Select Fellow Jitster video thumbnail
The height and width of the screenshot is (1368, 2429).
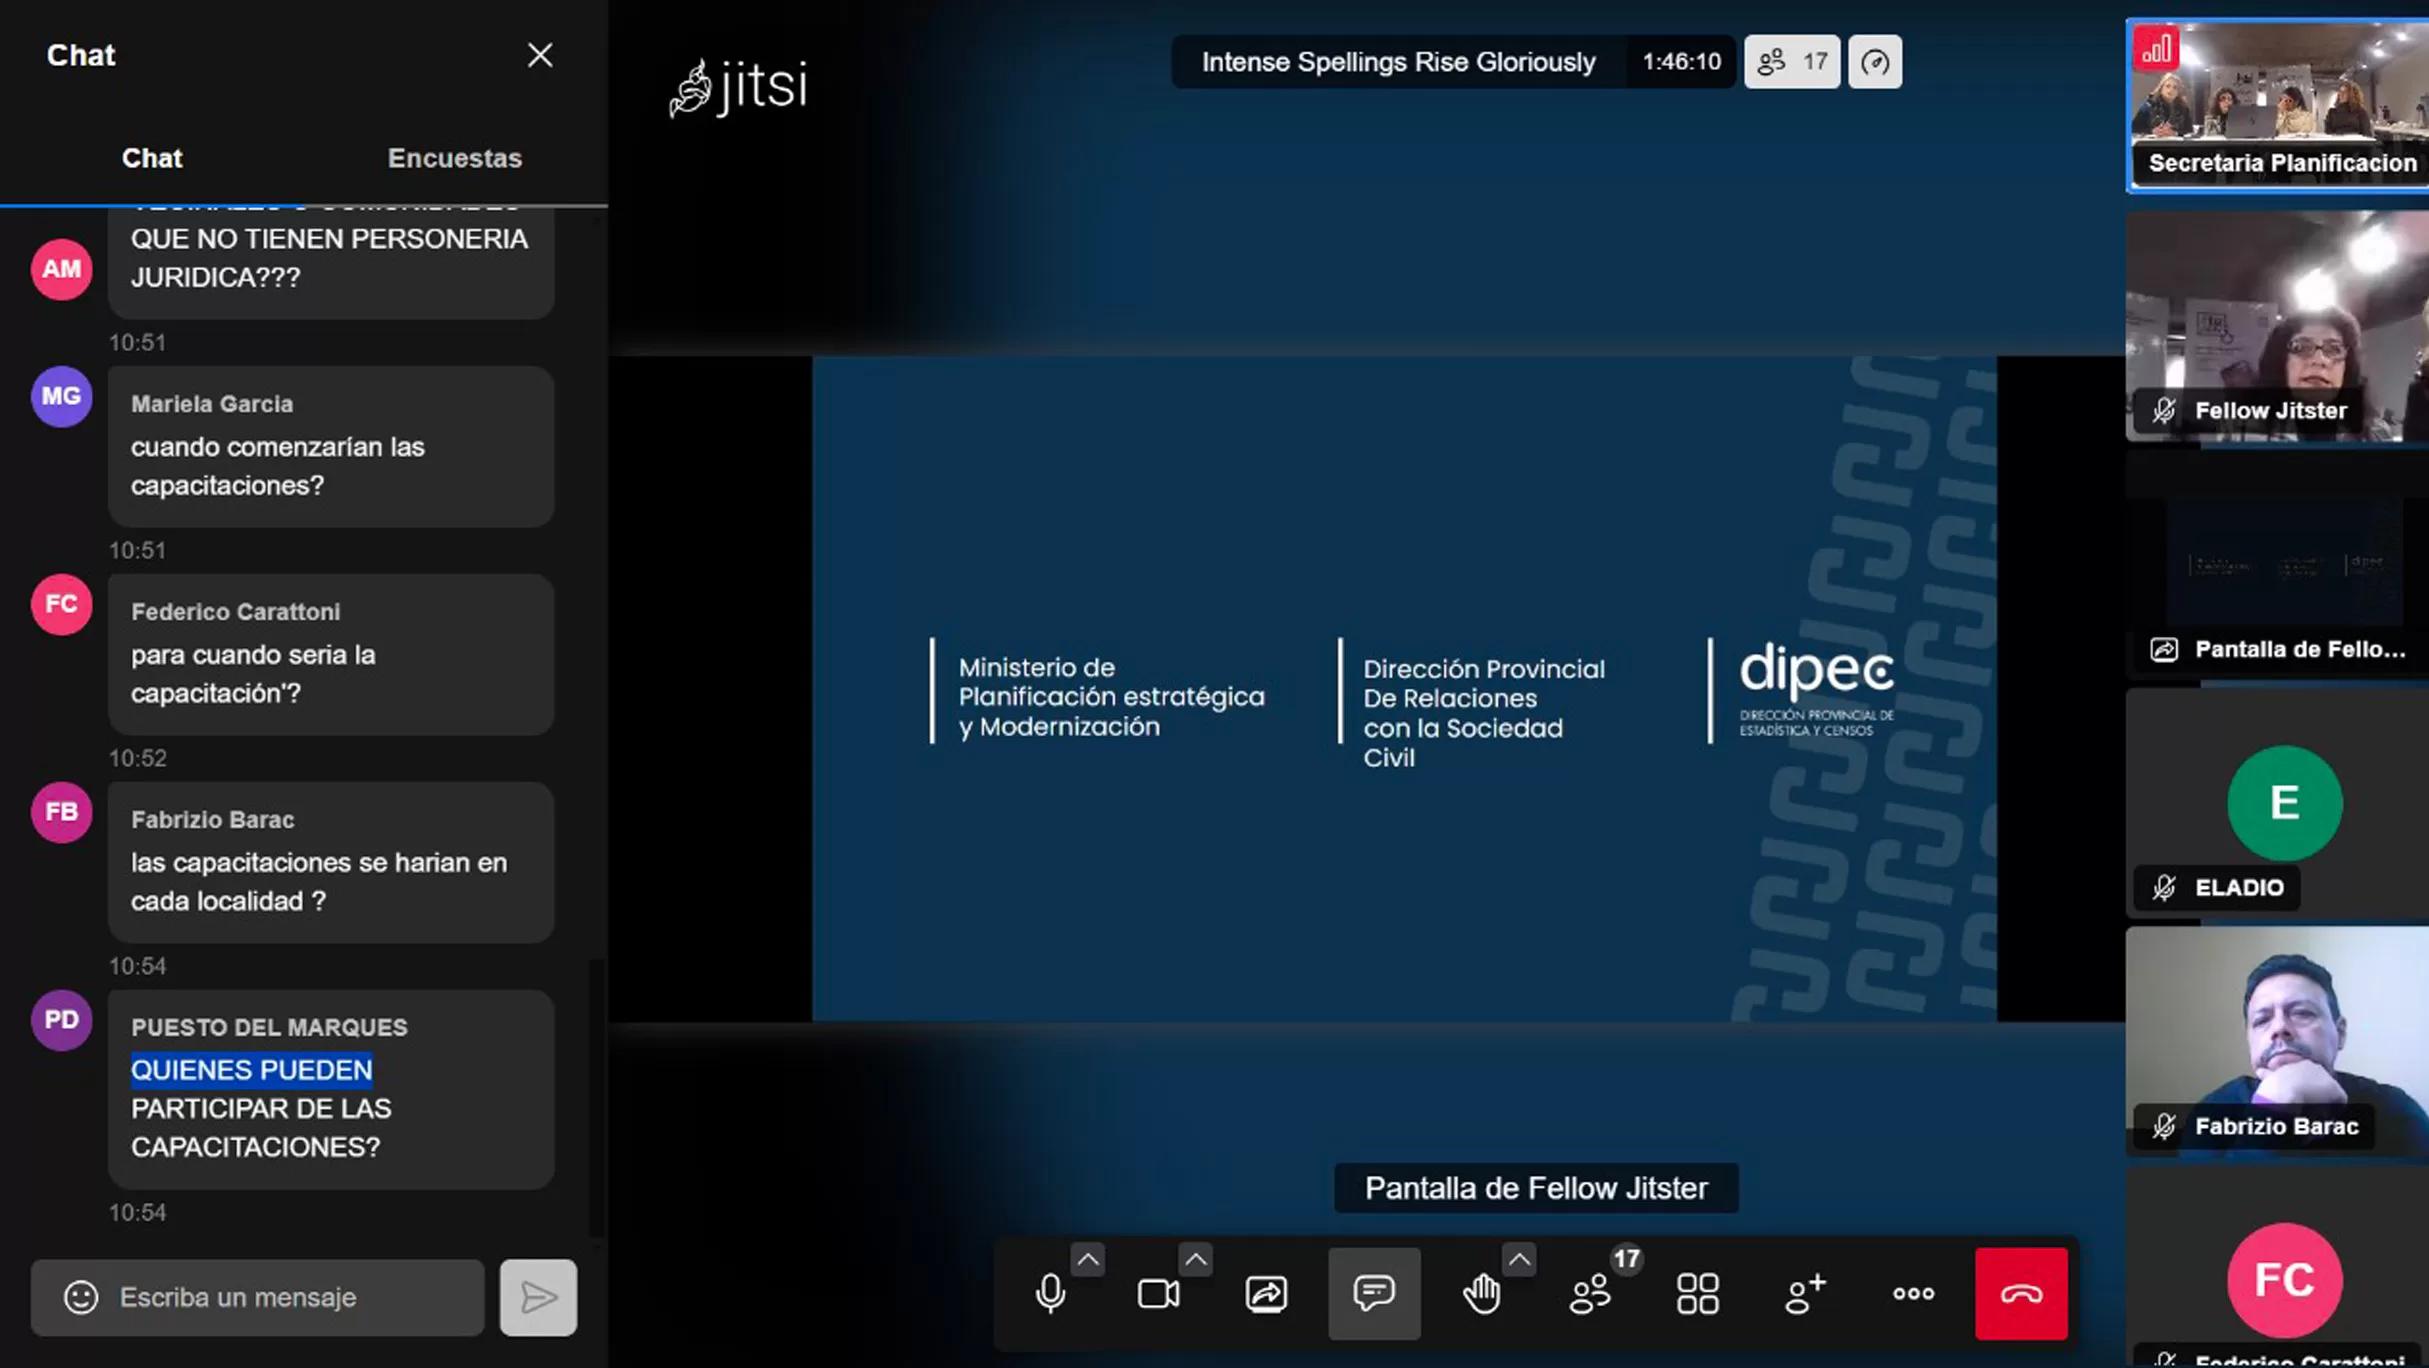pos(2278,326)
